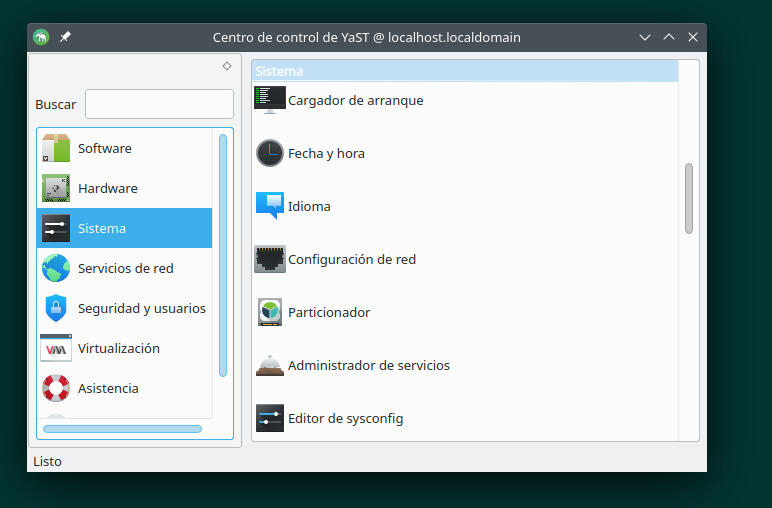The width and height of the screenshot is (772, 508).
Task: Click the Sistema group header in module pane
Action: tap(465, 71)
